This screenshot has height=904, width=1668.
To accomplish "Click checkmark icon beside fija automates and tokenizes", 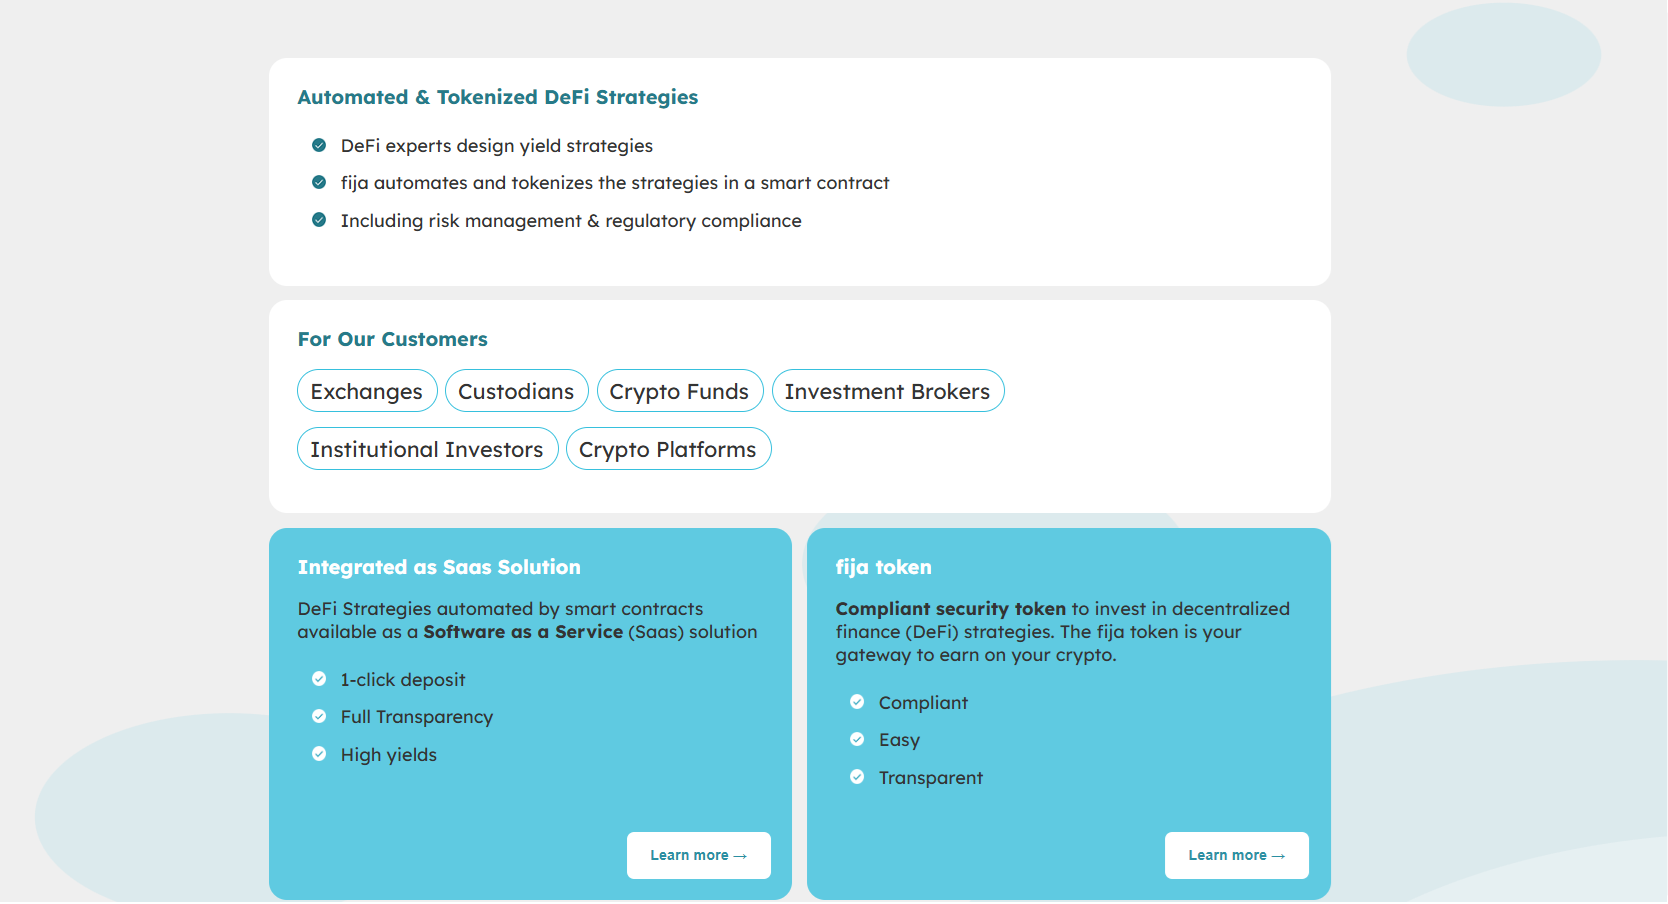I will click(319, 182).
